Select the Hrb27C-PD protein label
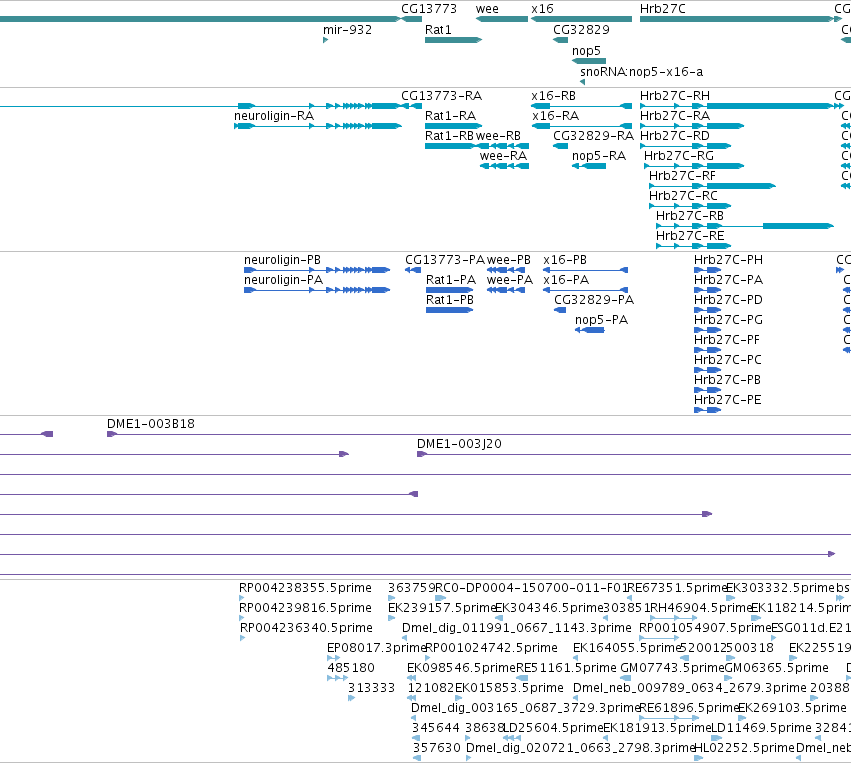 click(728, 300)
